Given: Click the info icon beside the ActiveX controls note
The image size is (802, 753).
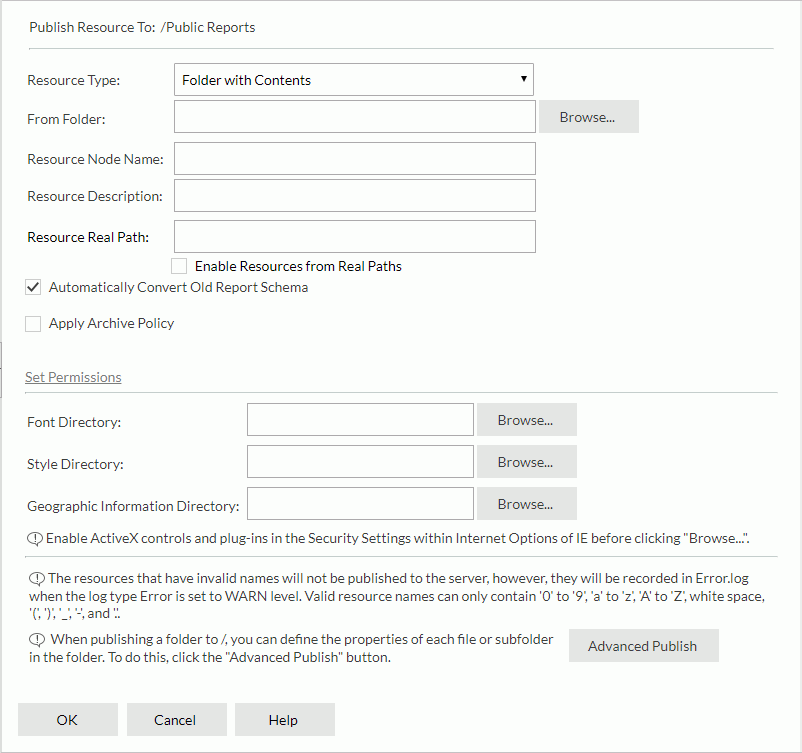Looking at the screenshot, I should (x=35, y=538).
